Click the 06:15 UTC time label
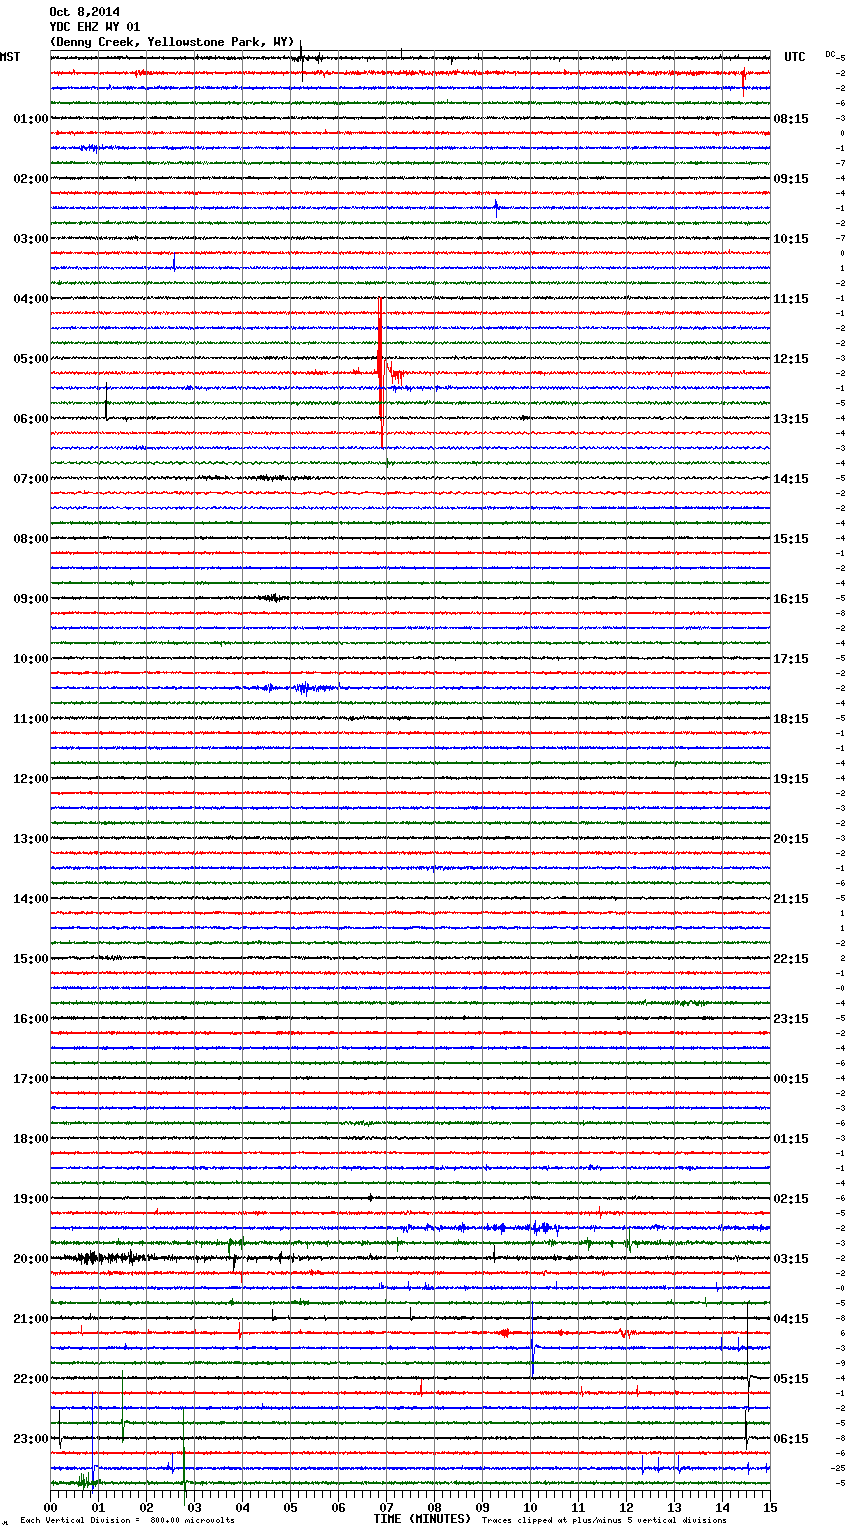 791,1439
